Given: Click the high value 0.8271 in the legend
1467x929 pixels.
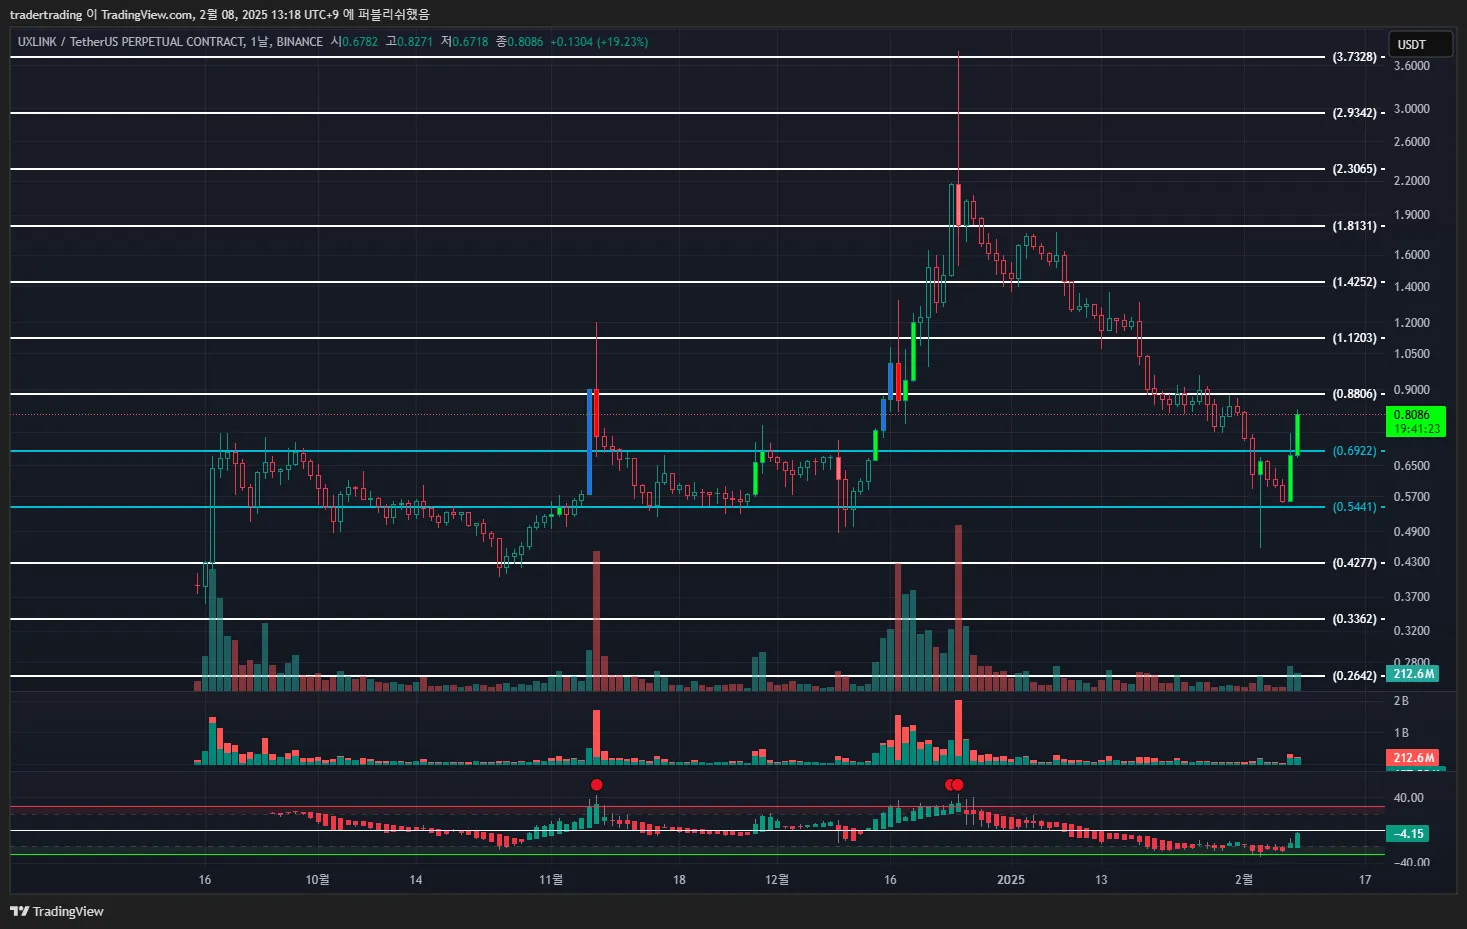Looking at the screenshot, I should [x=415, y=42].
